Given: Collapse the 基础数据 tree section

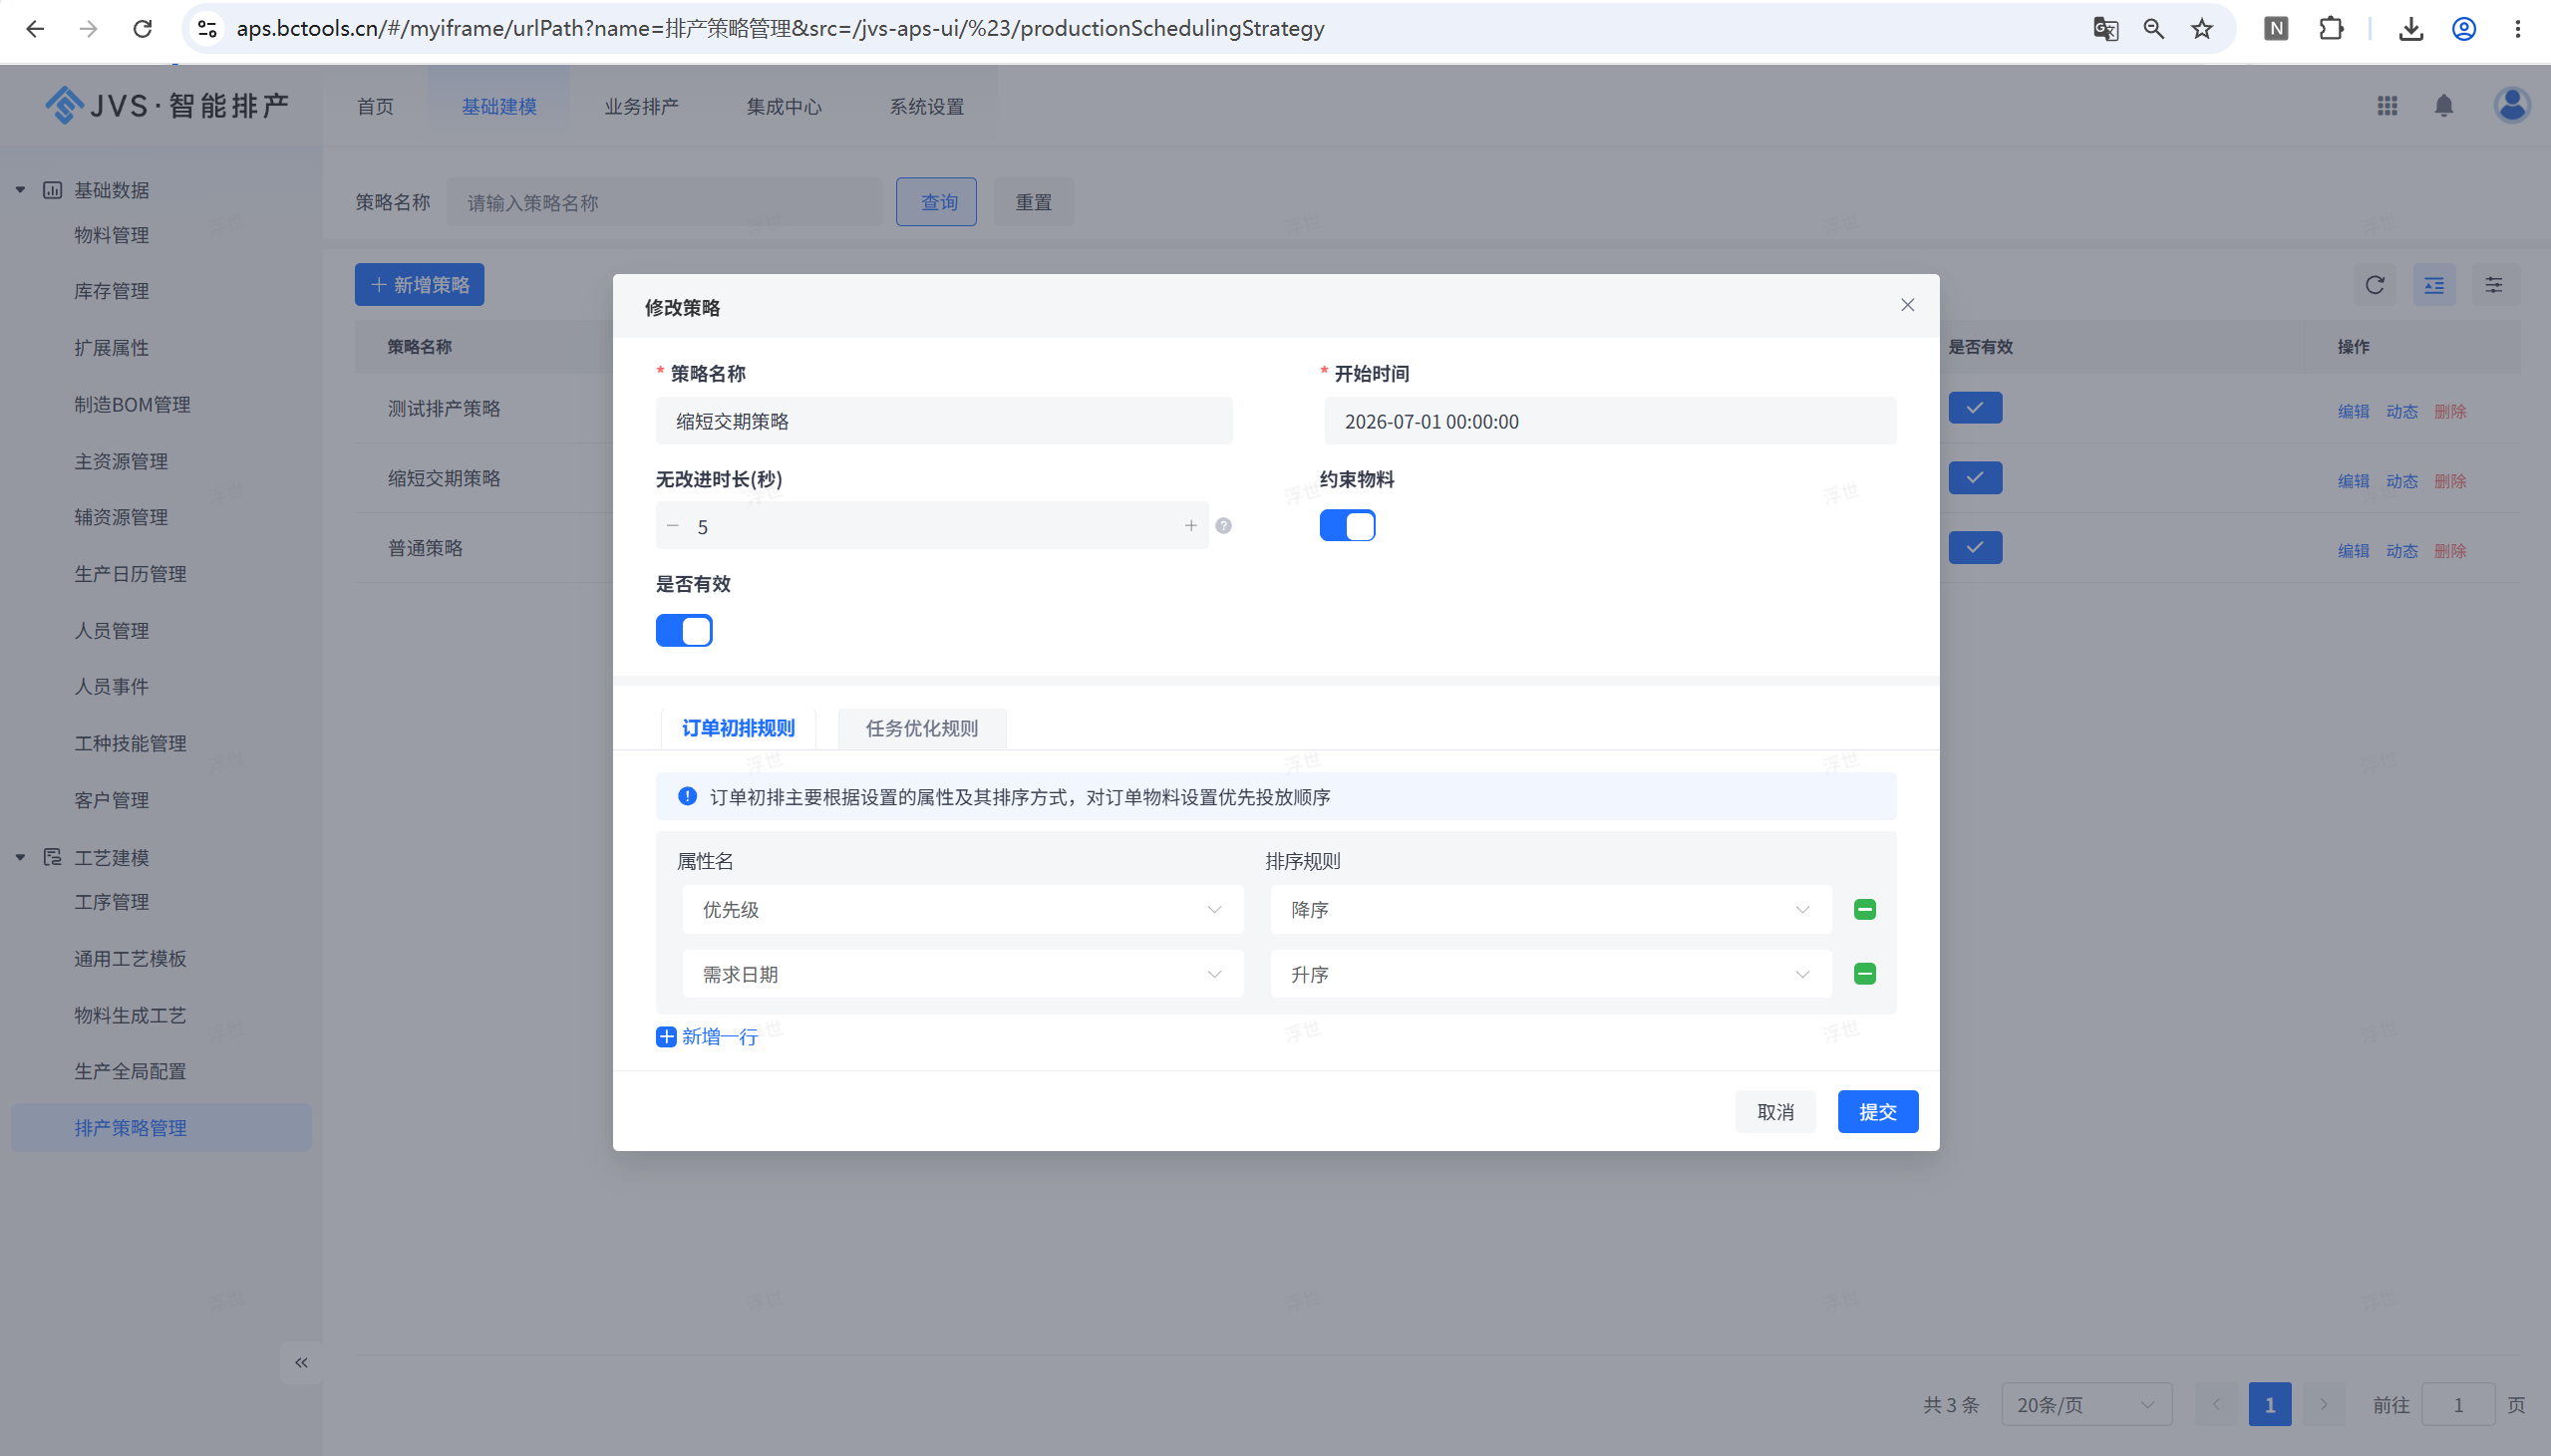Looking at the screenshot, I should click(20, 190).
